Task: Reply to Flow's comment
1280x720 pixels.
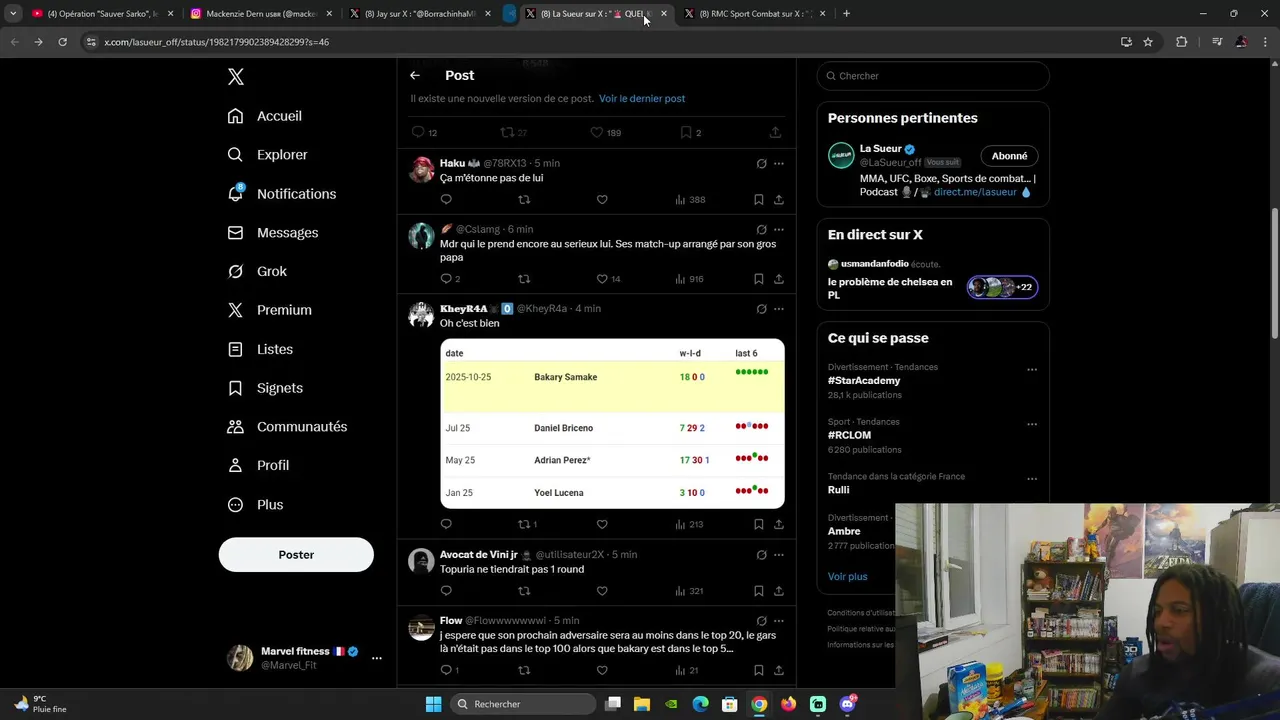Action: click(x=446, y=670)
